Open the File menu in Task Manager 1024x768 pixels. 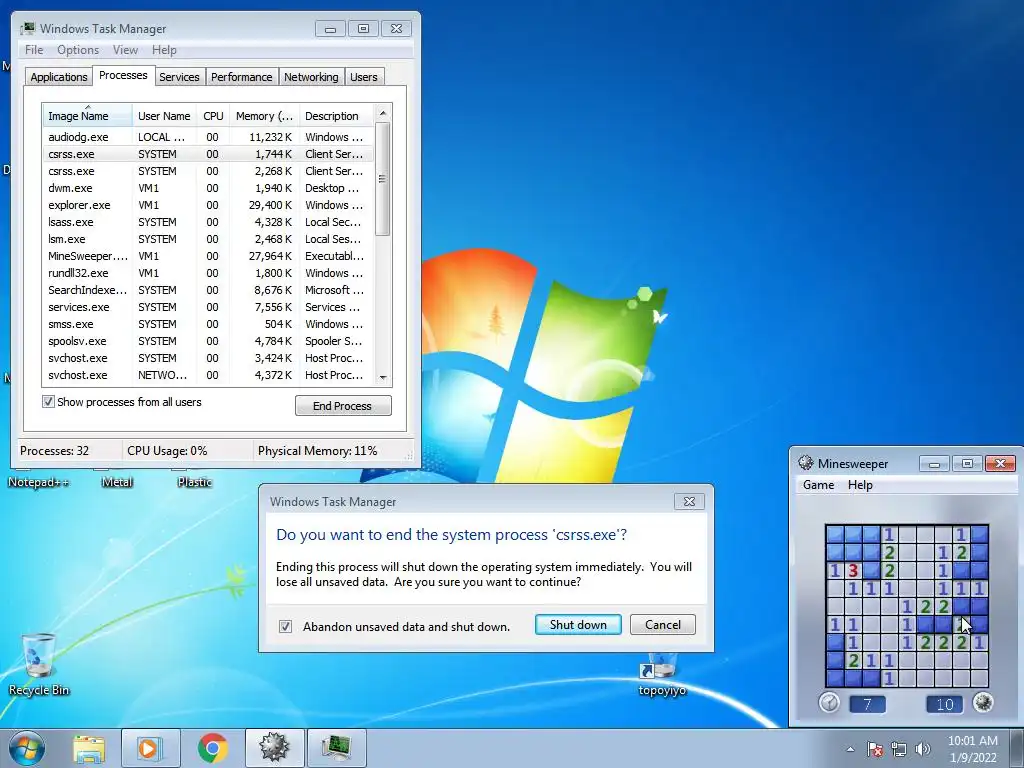pyautogui.click(x=34, y=50)
